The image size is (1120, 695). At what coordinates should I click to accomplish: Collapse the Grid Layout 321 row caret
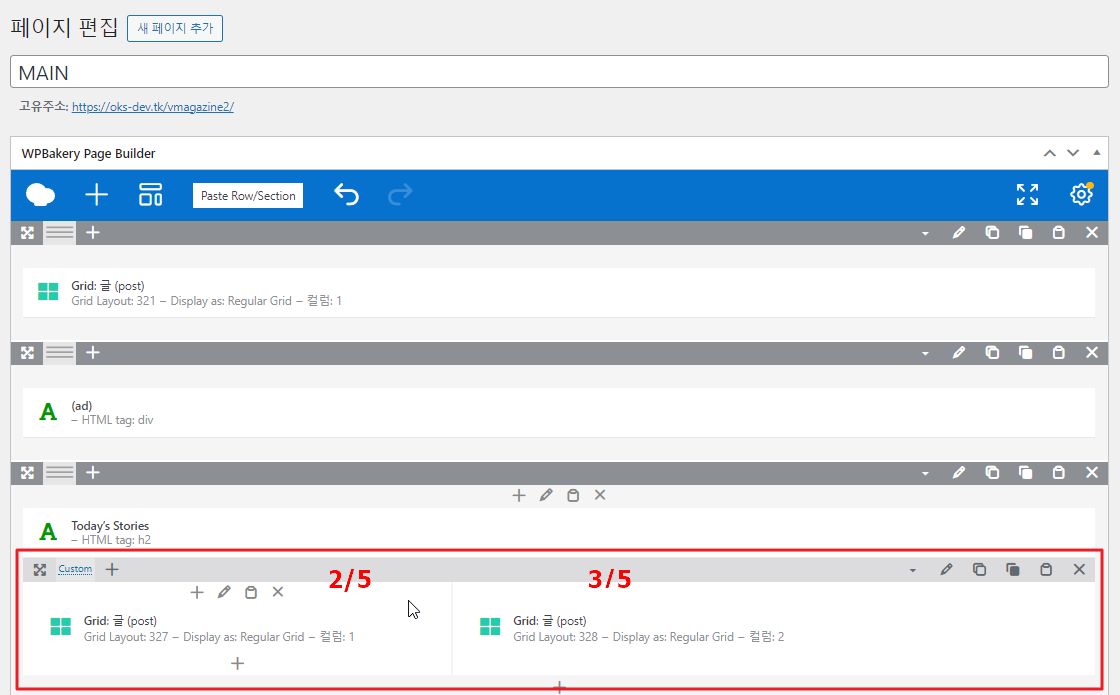pyautogui.click(x=926, y=234)
